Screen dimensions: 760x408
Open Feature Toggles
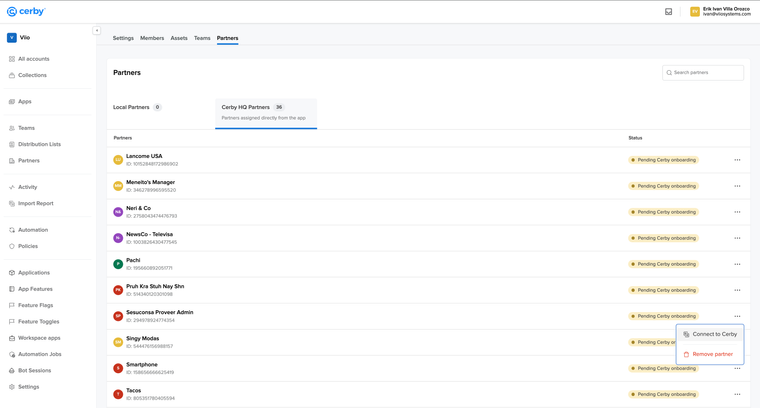tap(34, 321)
